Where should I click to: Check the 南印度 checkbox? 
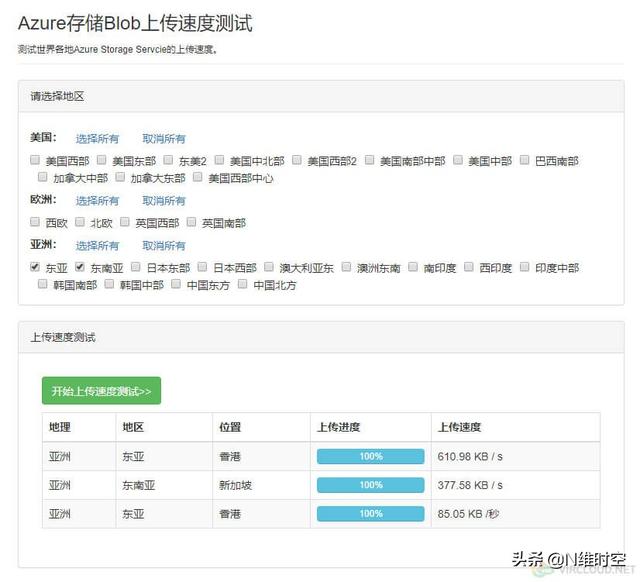click(x=413, y=267)
